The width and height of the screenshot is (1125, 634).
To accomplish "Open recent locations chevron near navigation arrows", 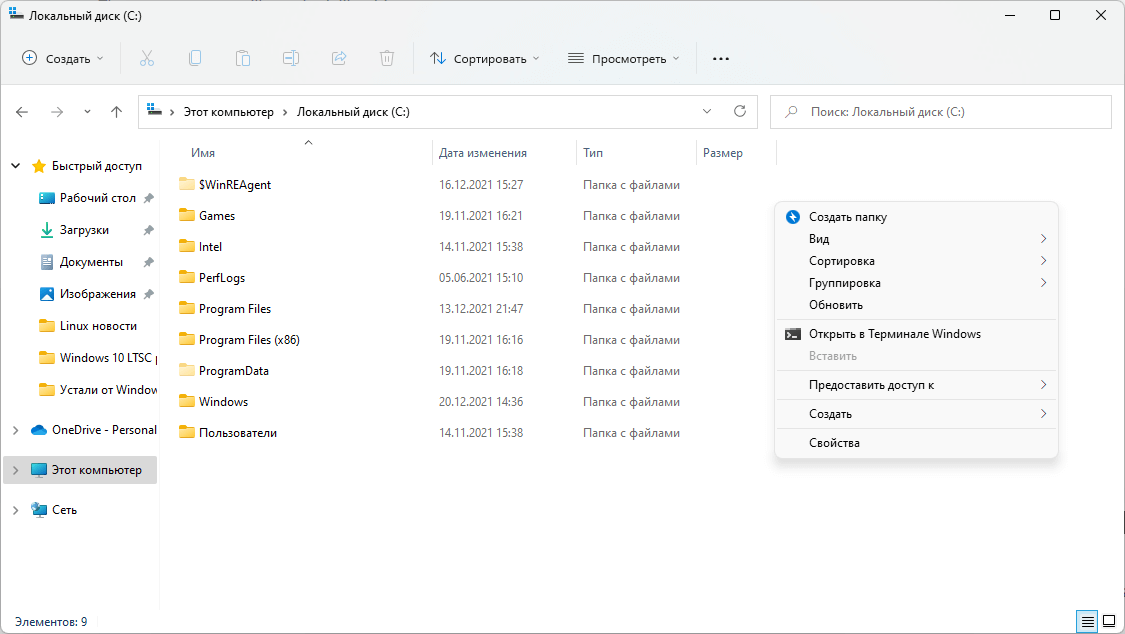I will click(87, 112).
